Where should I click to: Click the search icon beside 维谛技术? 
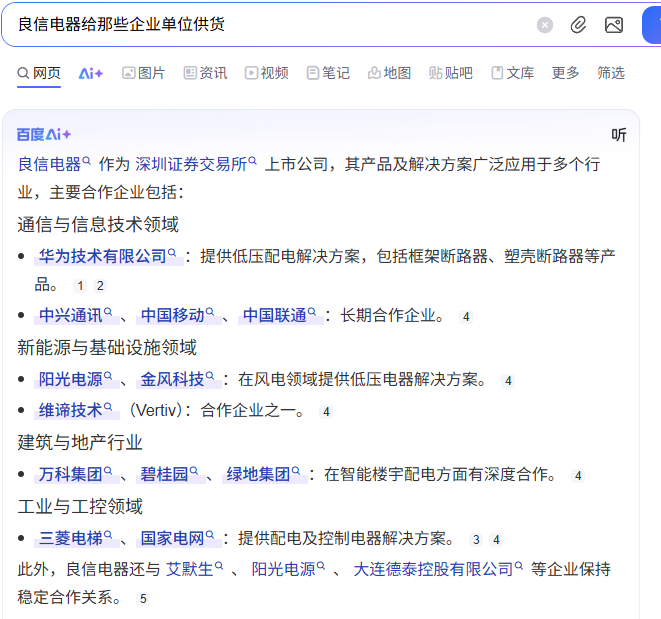pos(108,406)
